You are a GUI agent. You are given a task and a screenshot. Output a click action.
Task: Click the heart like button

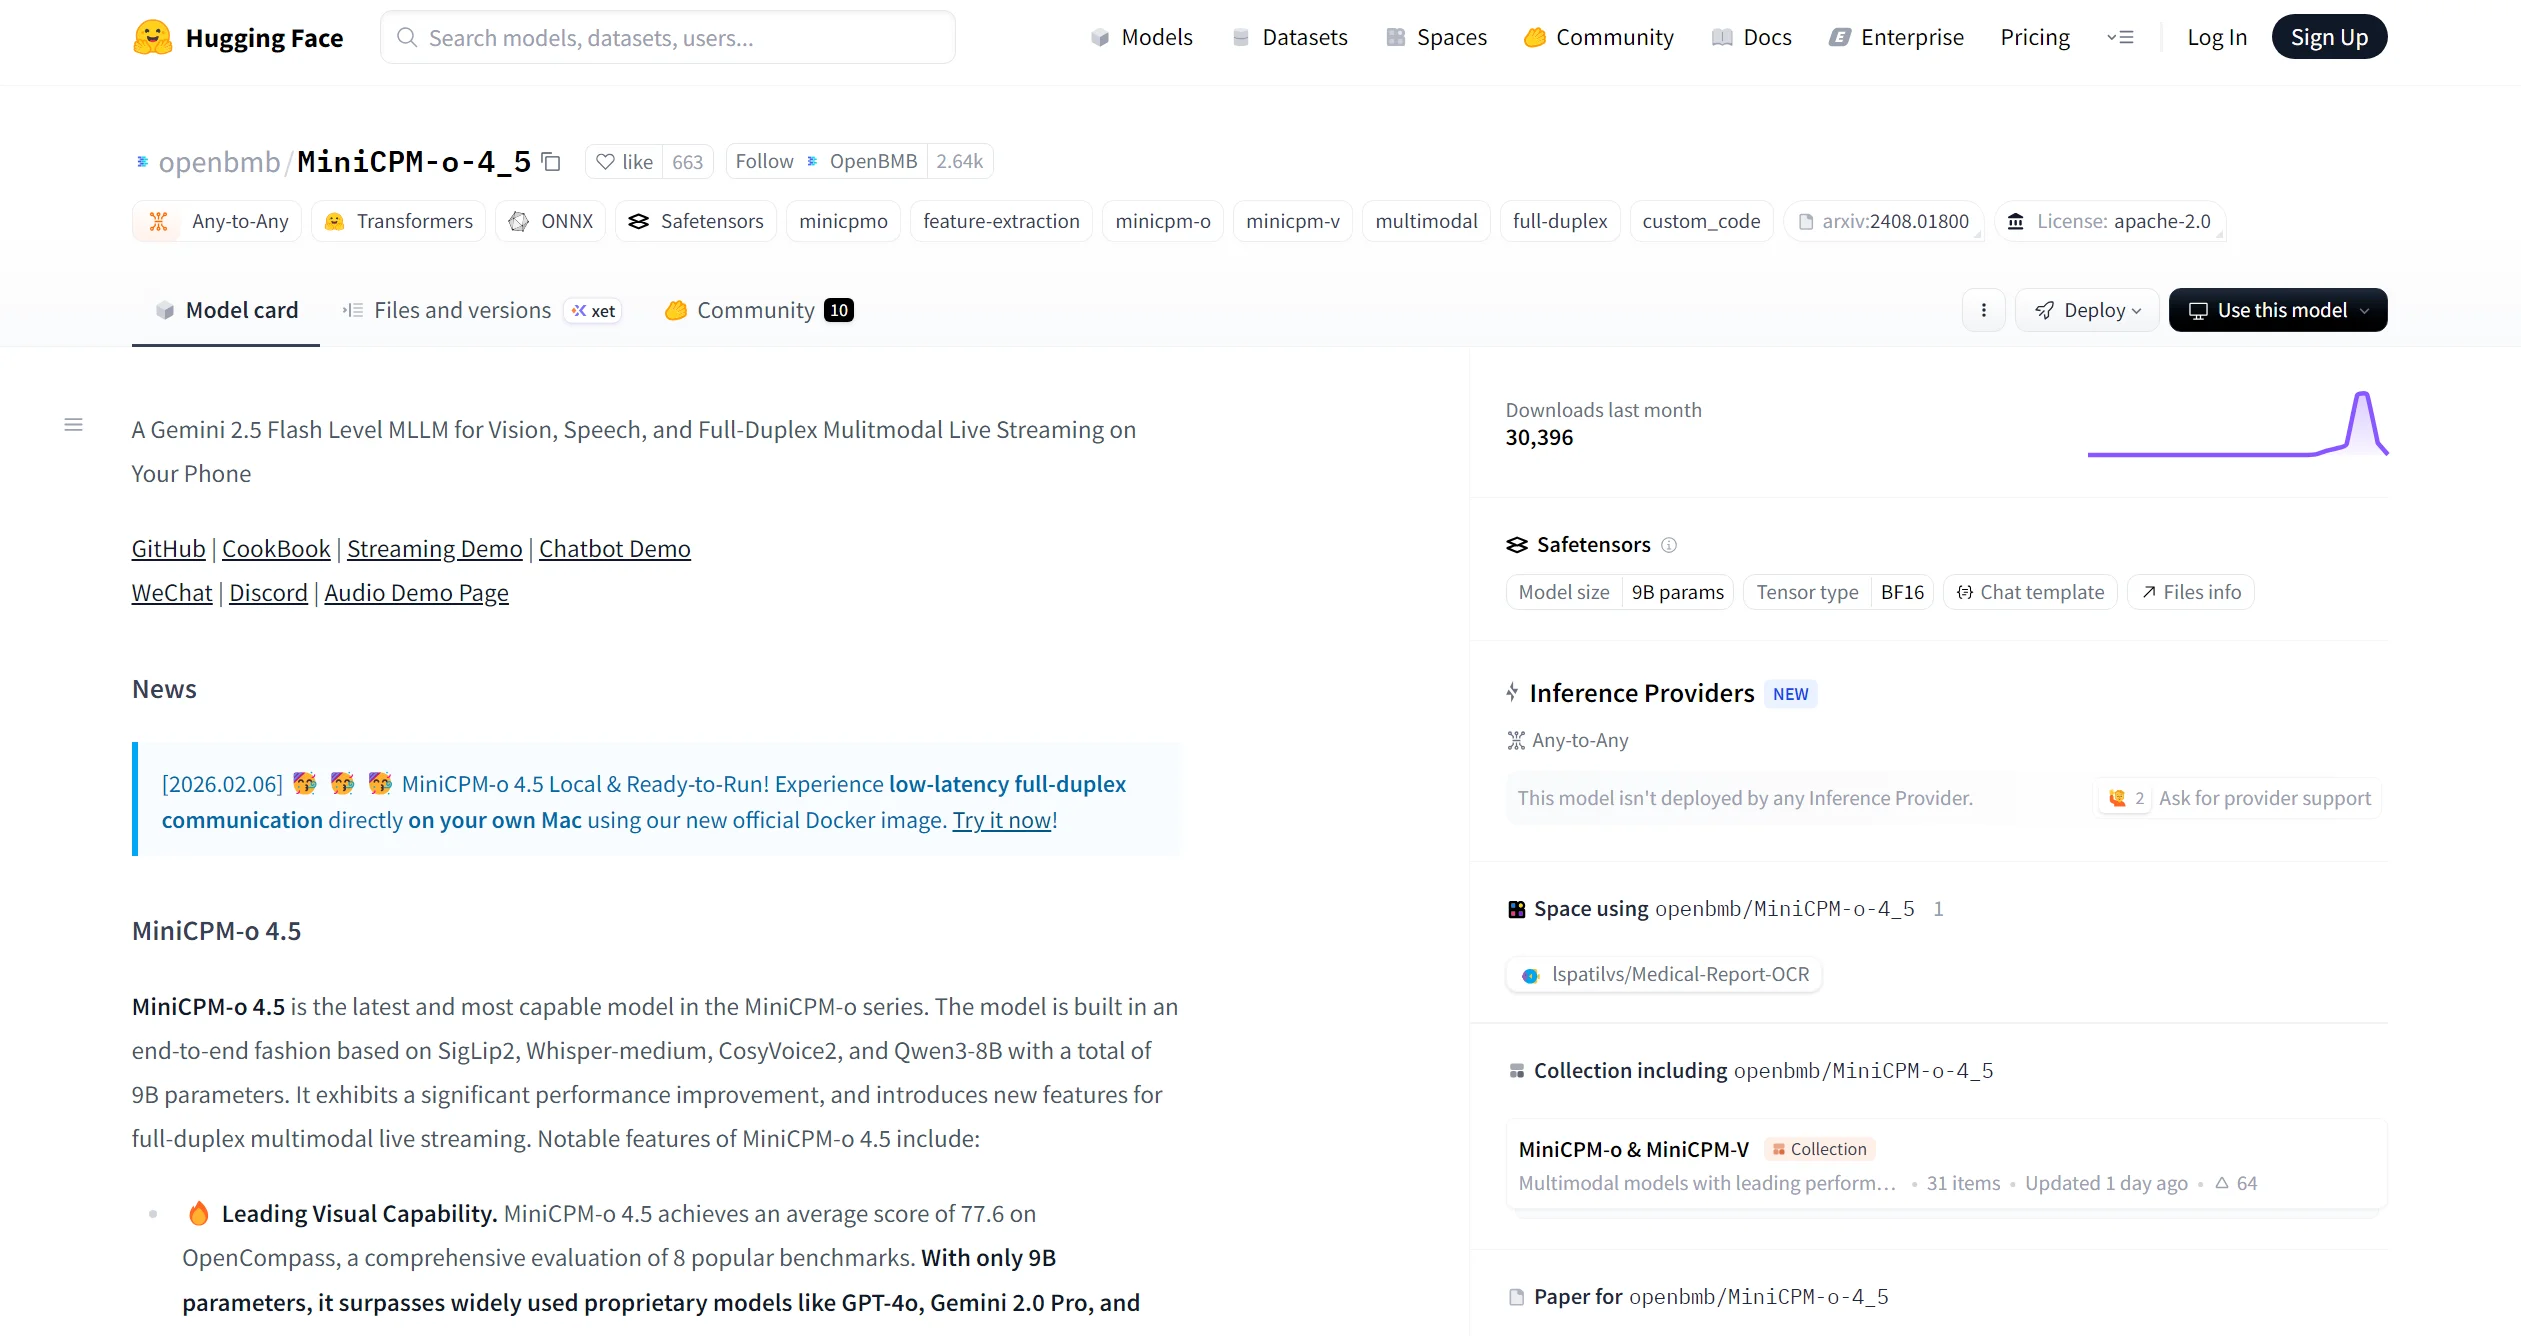pos(624,161)
